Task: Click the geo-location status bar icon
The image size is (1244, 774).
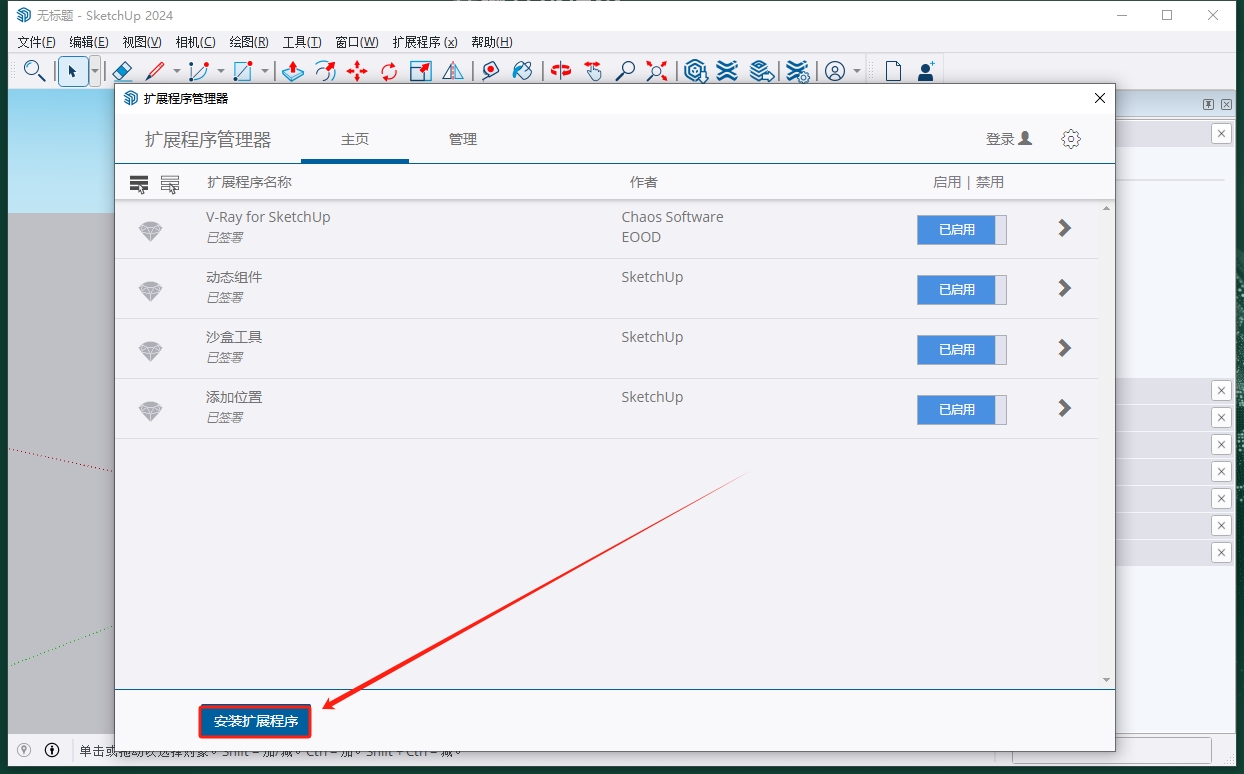Action: point(24,750)
